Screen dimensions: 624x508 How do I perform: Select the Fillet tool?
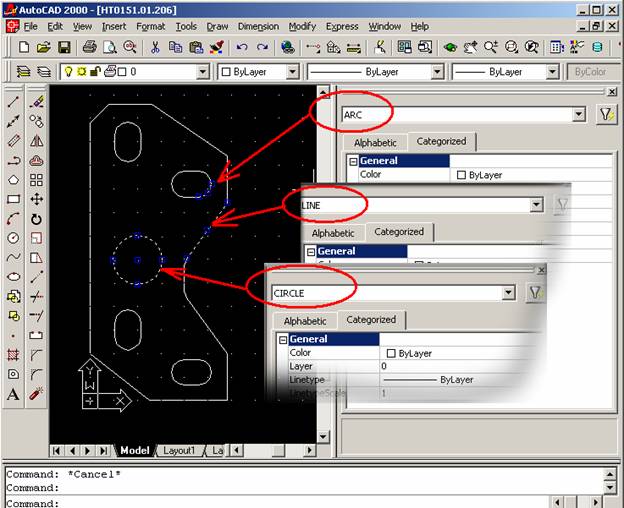click(x=36, y=374)
